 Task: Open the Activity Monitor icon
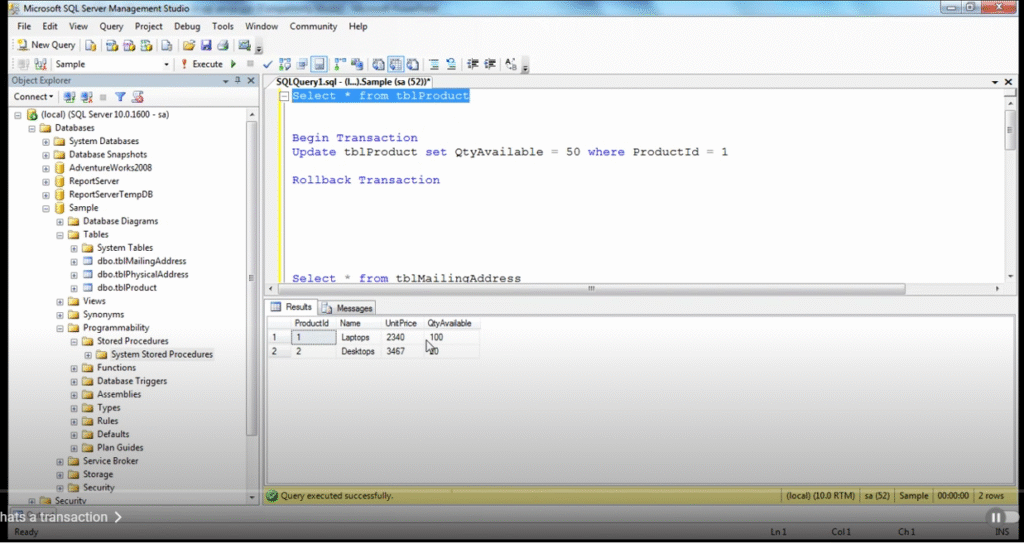pyautogui.click(x=244, y=45)
